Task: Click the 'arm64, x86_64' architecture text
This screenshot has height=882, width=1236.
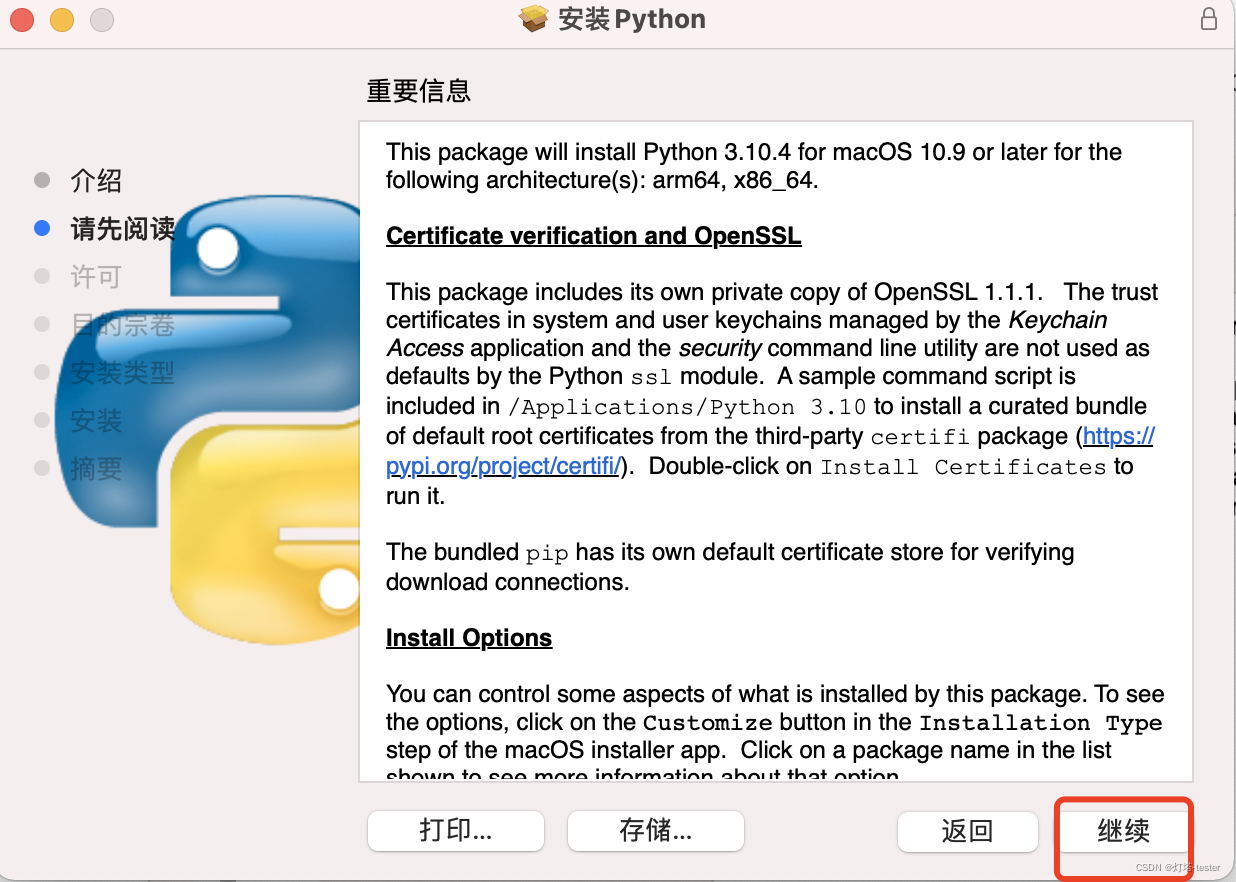Action: point(733,181)
